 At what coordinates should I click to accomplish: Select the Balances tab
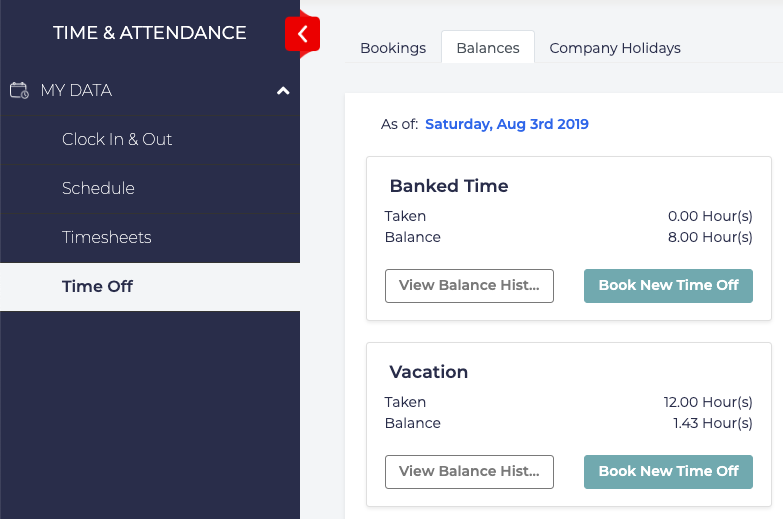488,48
